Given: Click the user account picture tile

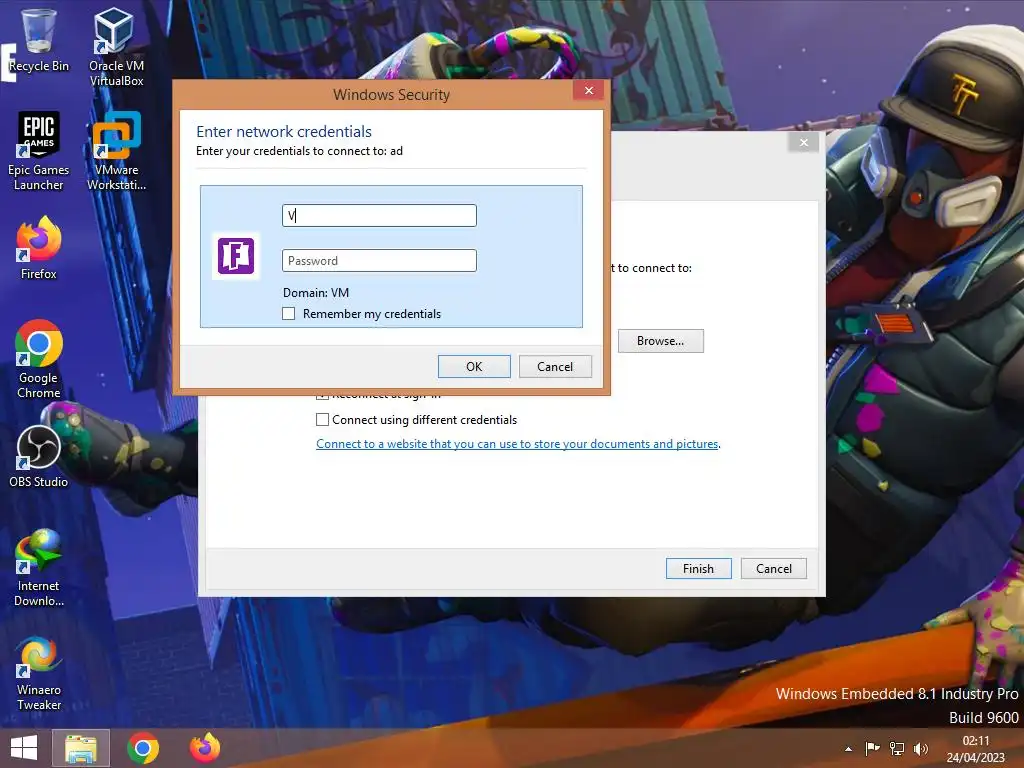Looking at the screenshot, I should pos(235,256).
